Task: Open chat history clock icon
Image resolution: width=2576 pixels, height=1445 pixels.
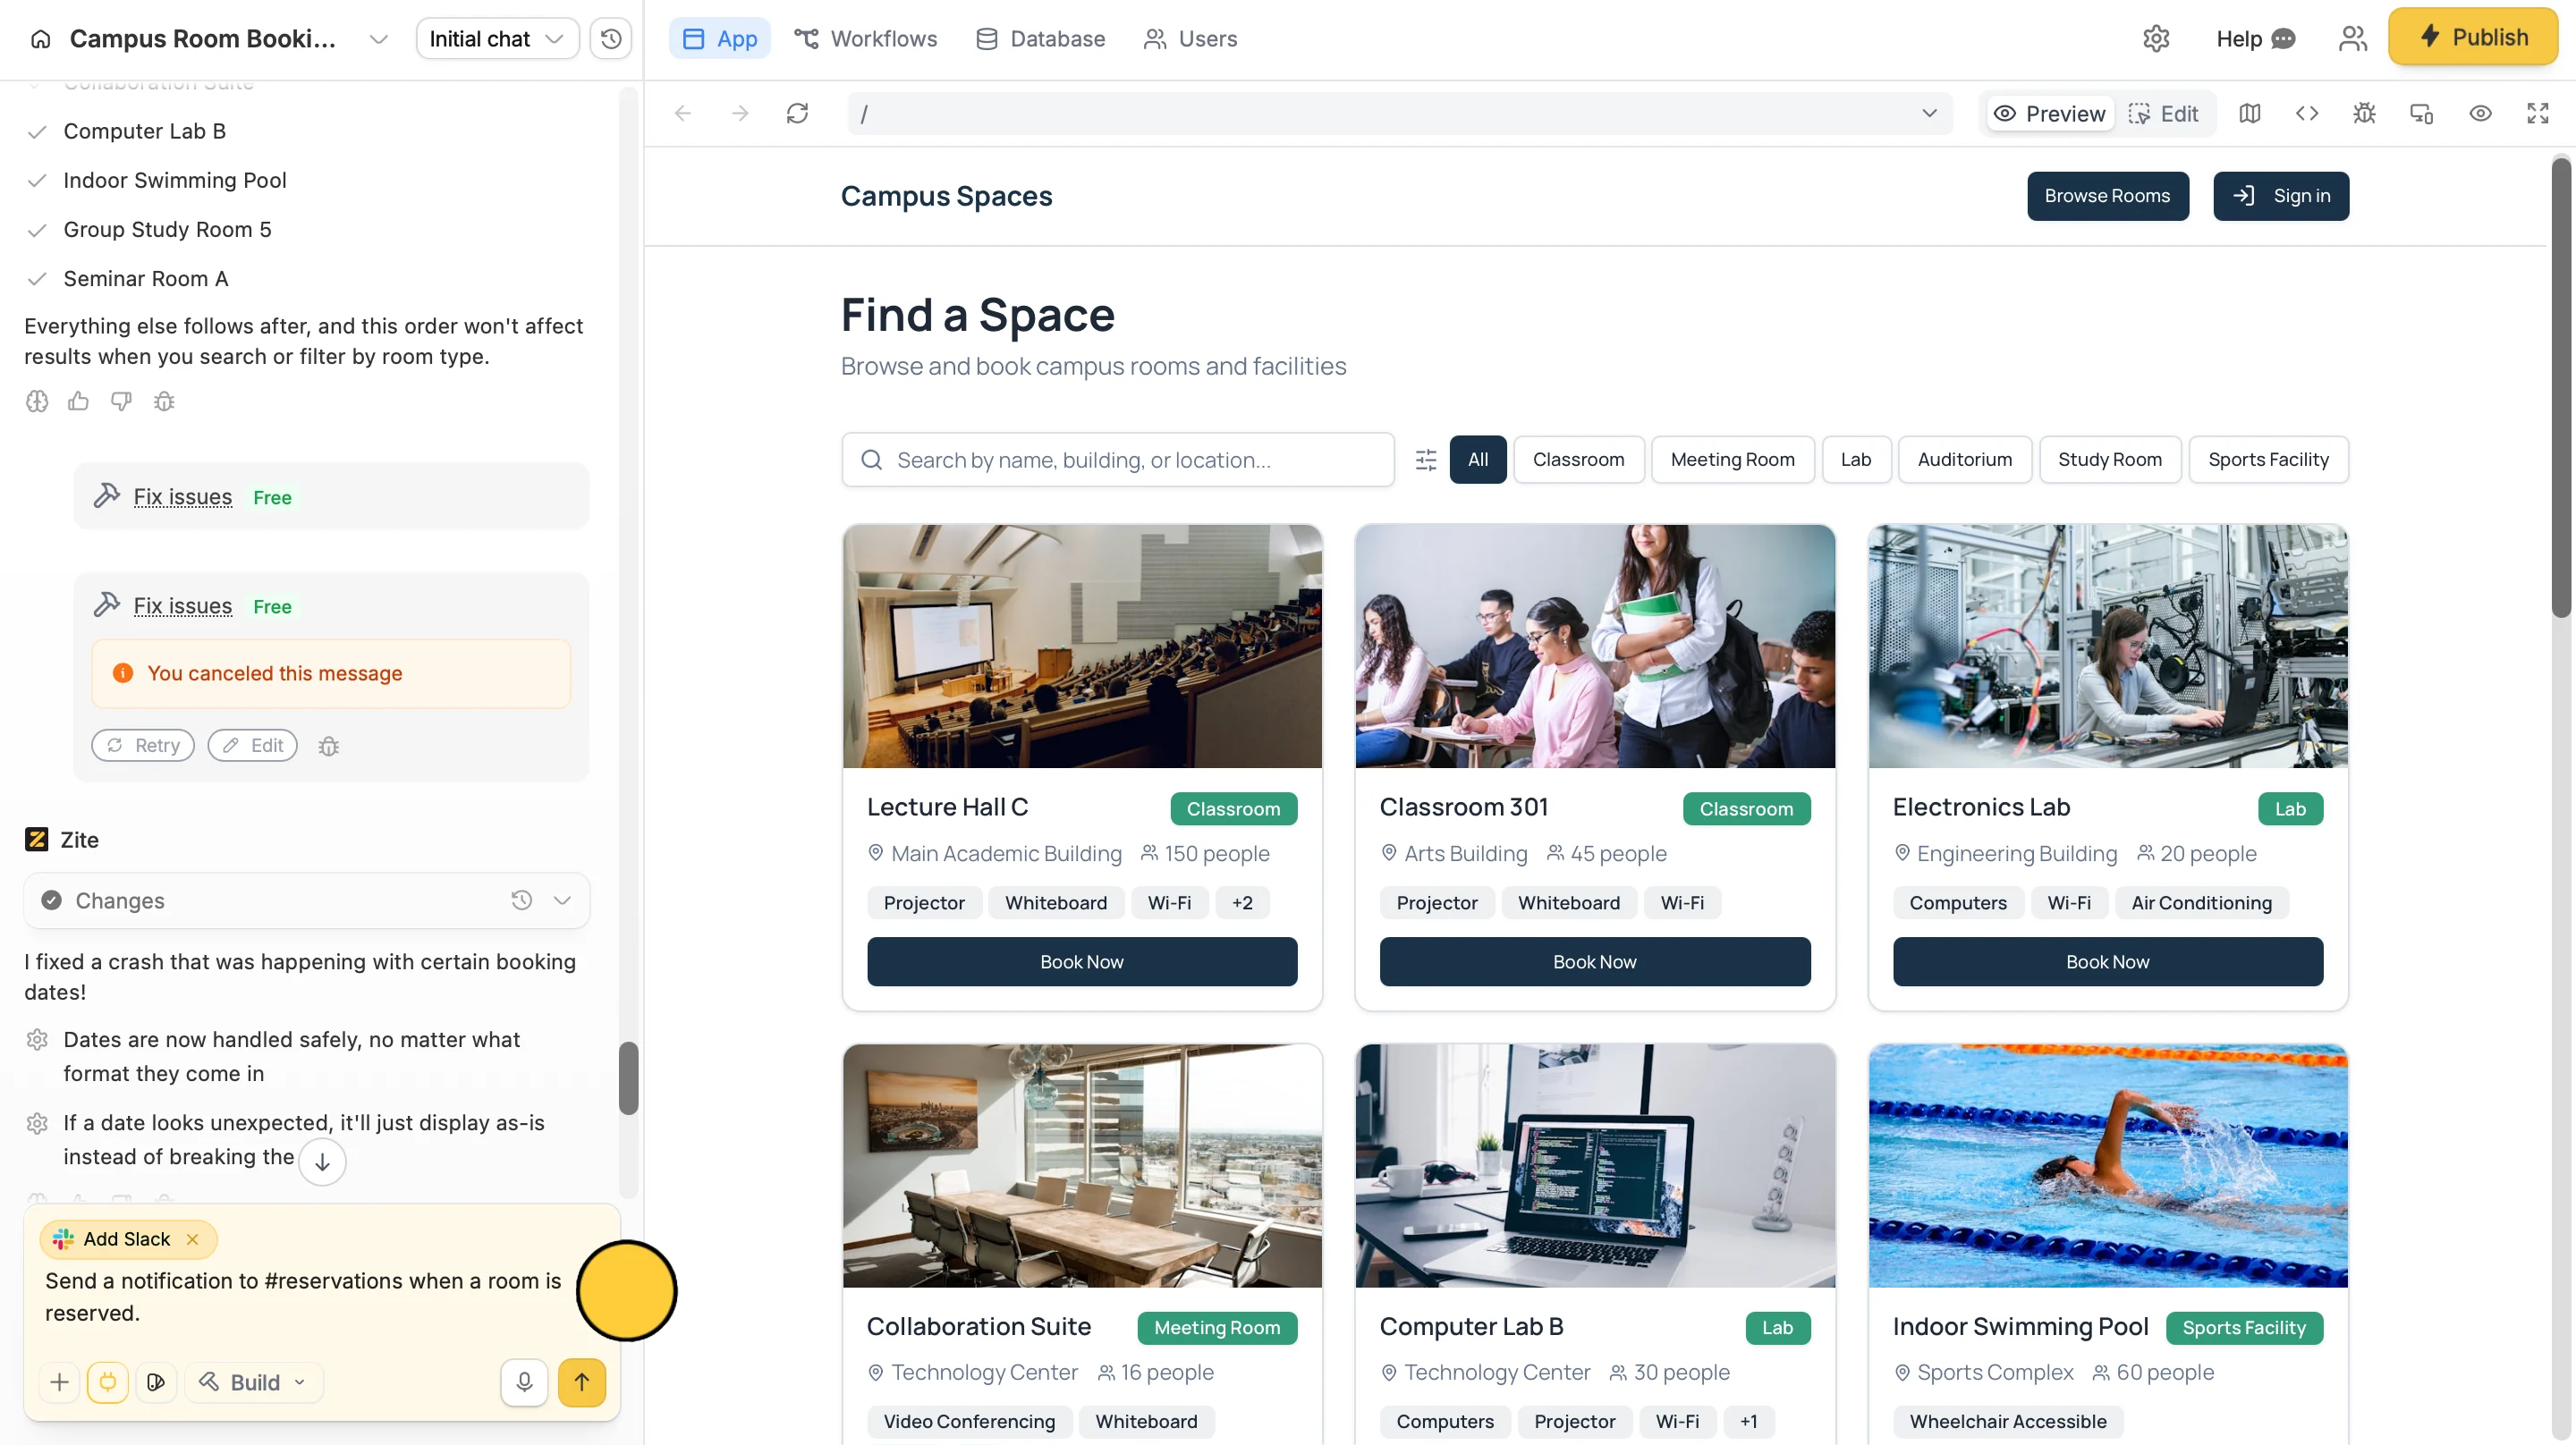Action: 611,39
